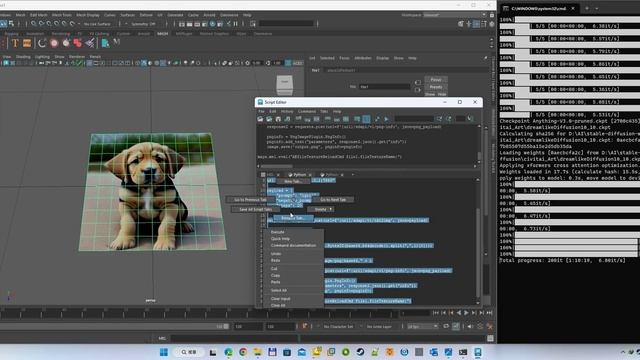Add a new Script Editor tab with plus
This screenshot has height=360, width=640.
353,175
